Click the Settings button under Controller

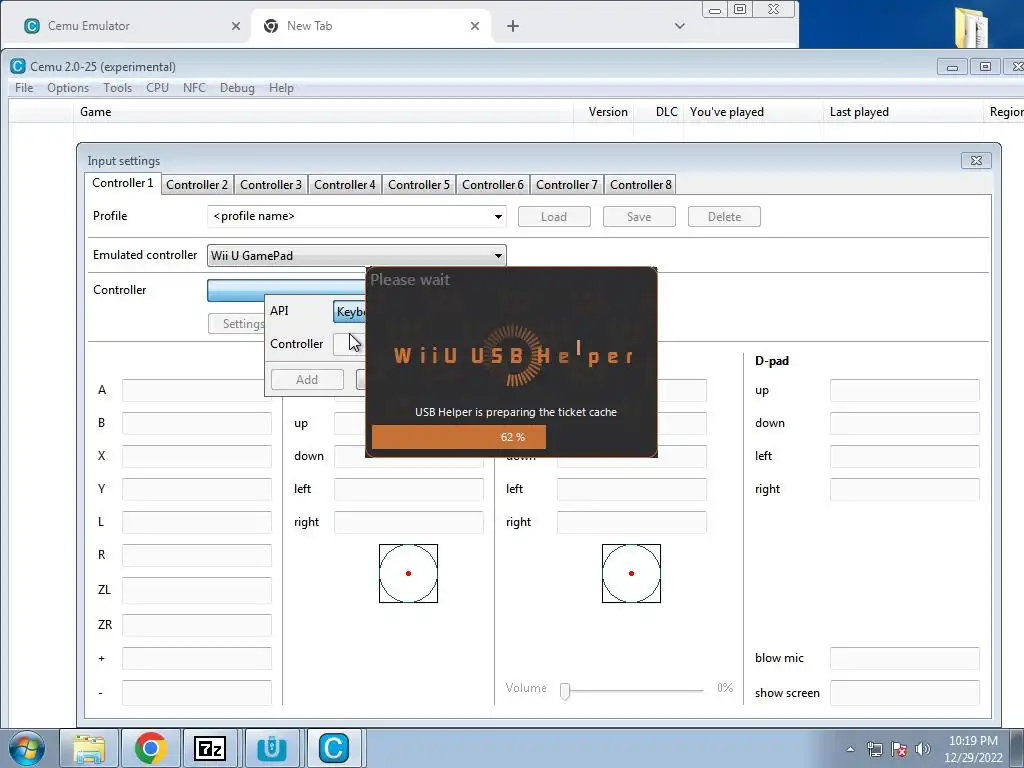point(237,324)
